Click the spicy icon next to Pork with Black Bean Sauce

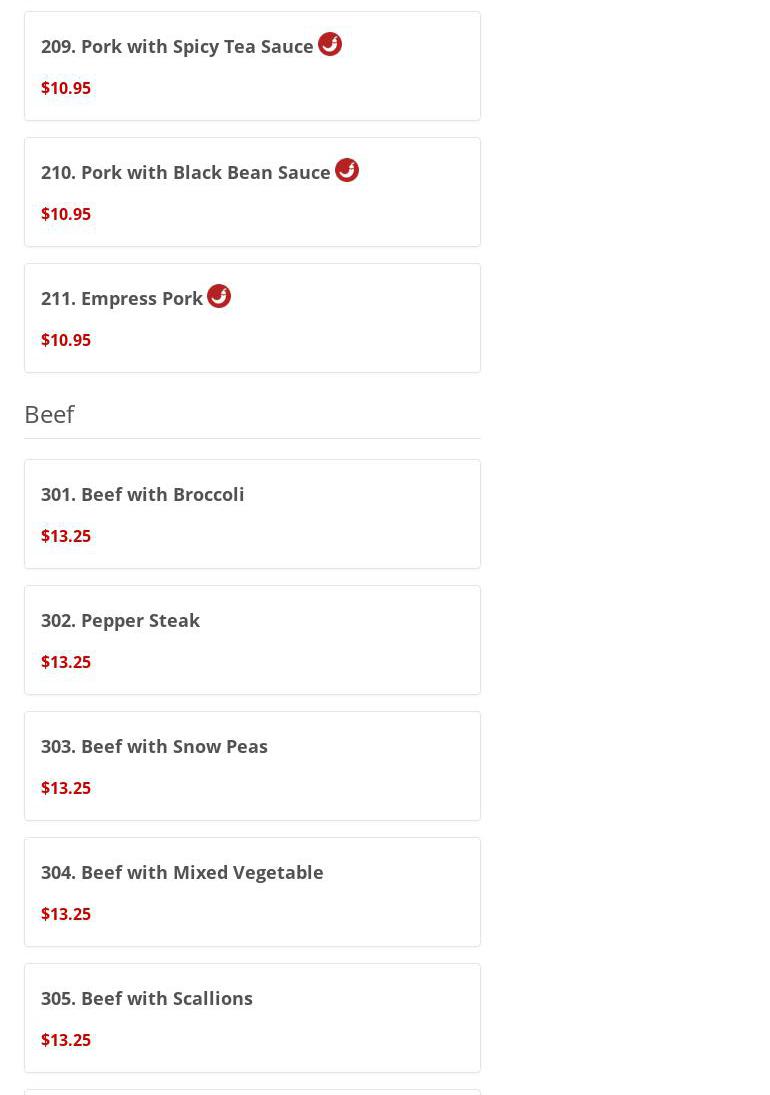[347, 170]
